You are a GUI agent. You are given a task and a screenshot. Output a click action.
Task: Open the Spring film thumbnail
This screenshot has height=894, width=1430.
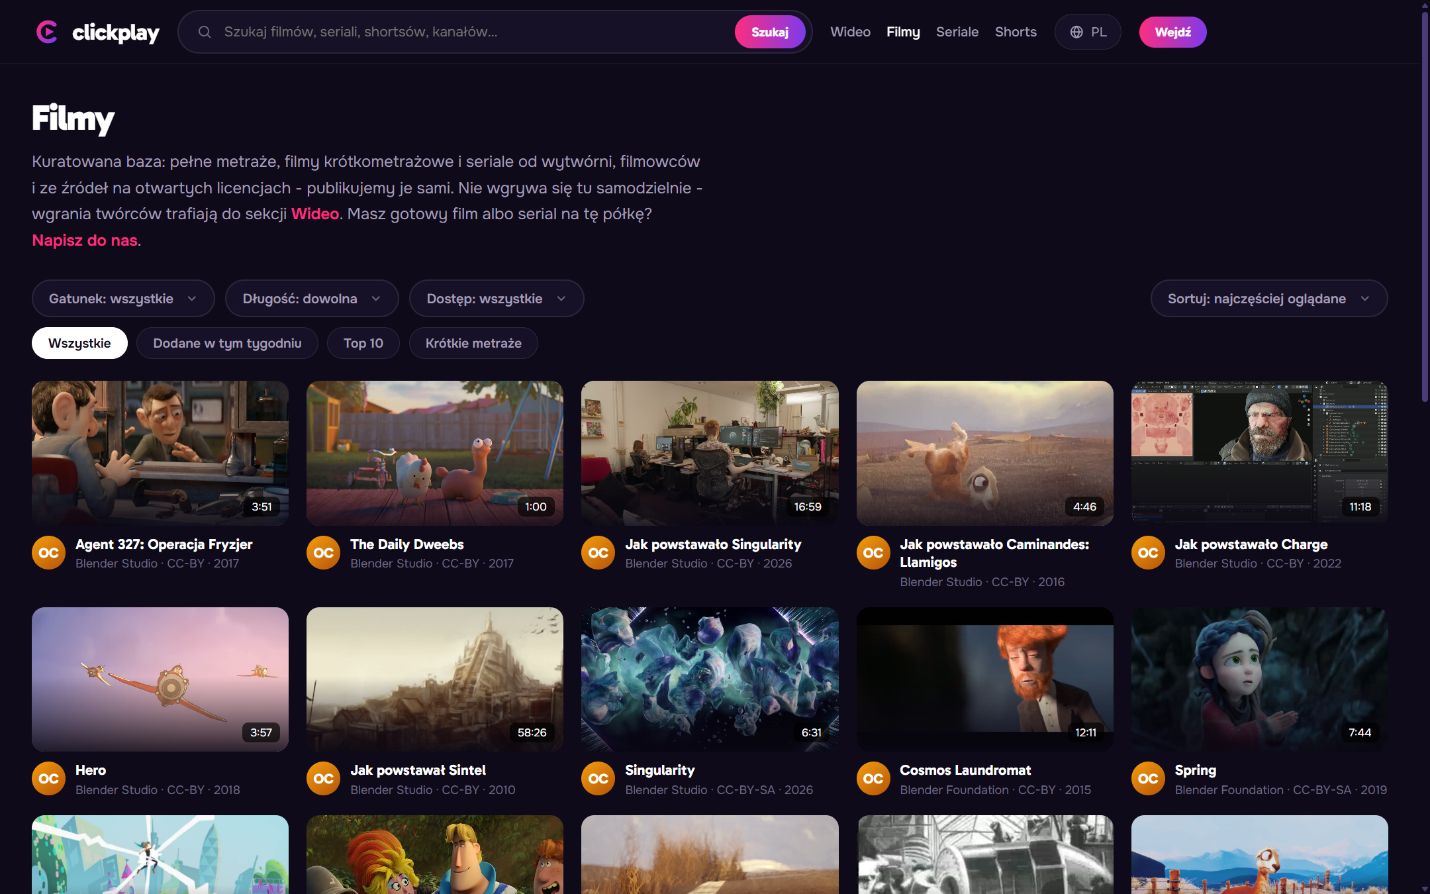[1260, 679]
